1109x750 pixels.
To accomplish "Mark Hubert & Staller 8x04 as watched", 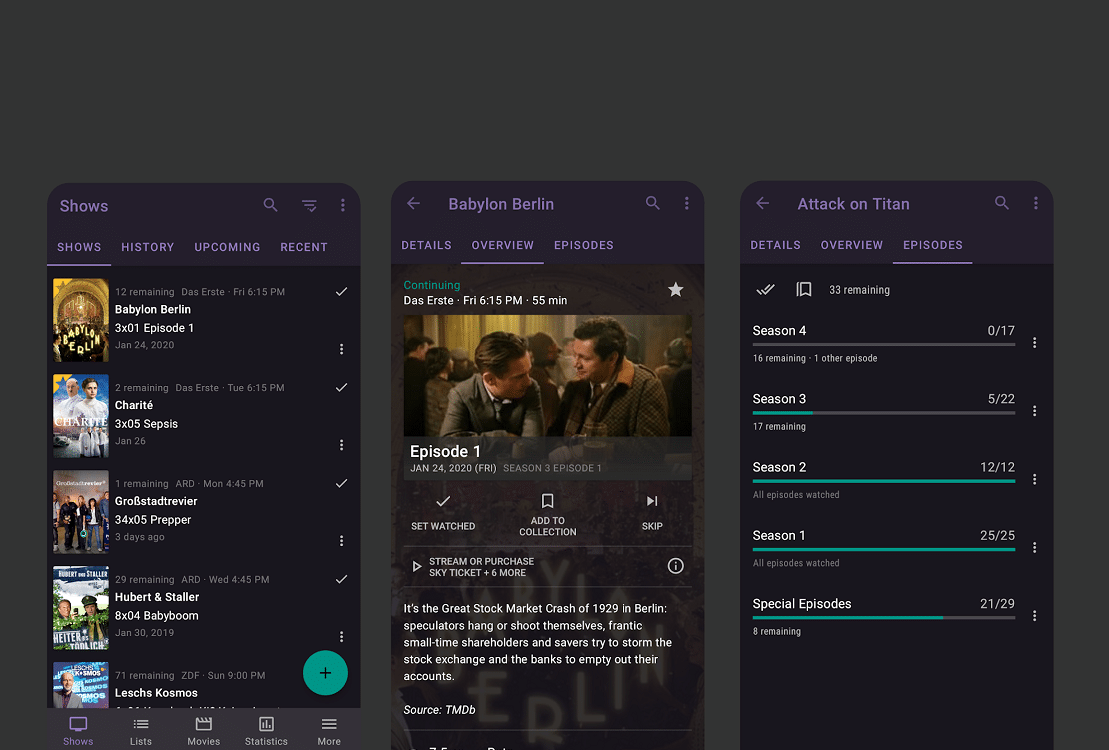I will pyautogui.click(x=342, y=579).
